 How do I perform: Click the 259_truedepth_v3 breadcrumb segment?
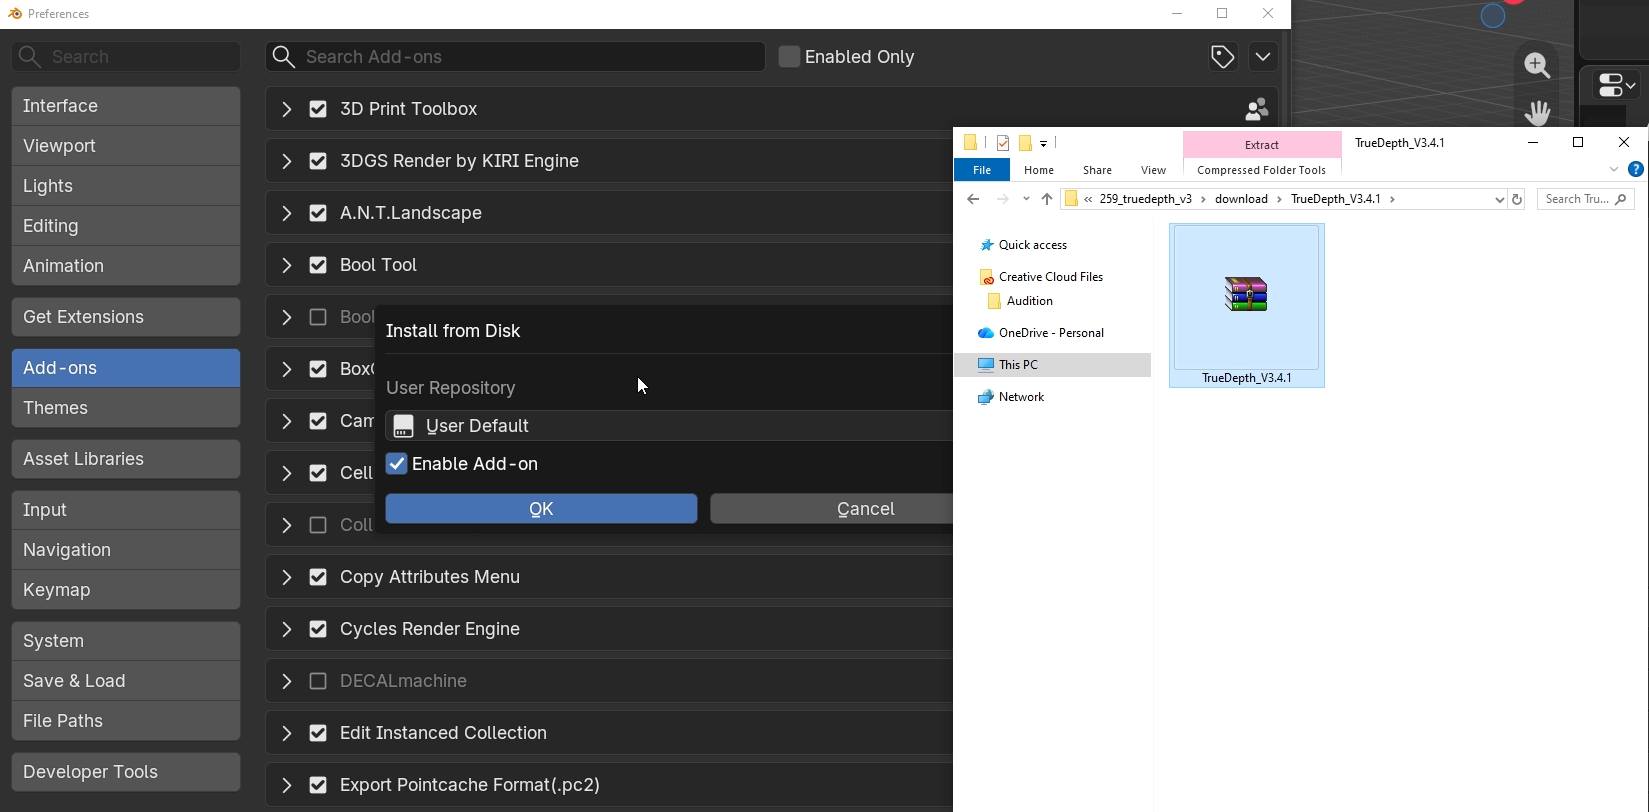(1145, 199)
